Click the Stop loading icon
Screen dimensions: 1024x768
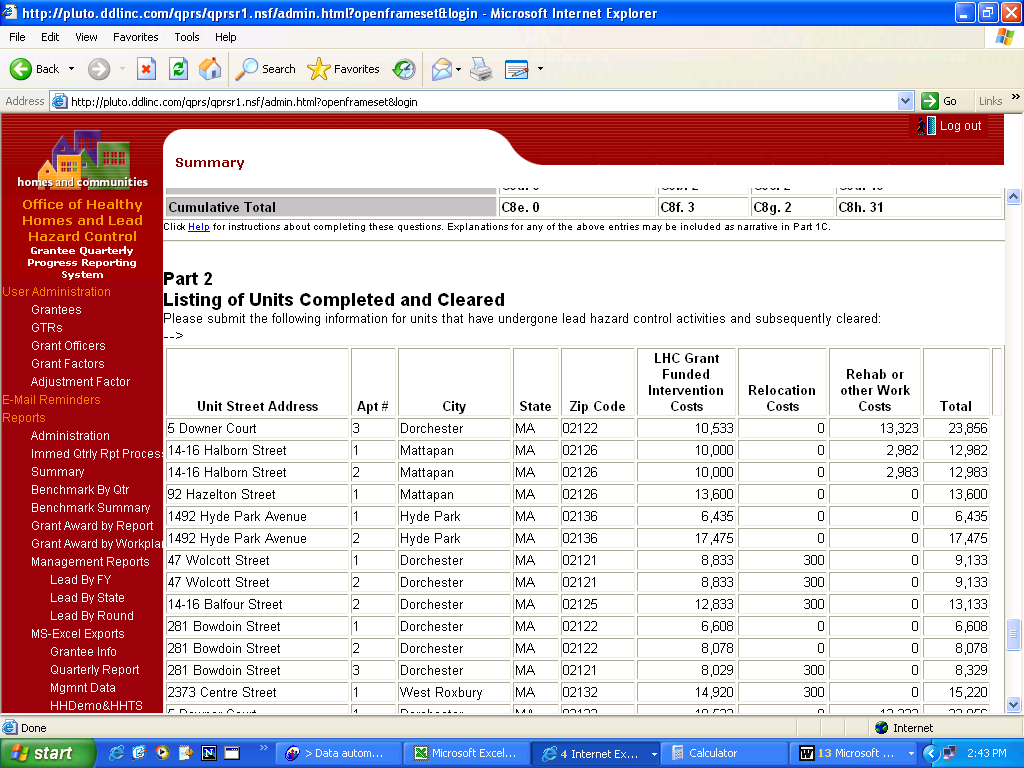click(x=146, y=69)
